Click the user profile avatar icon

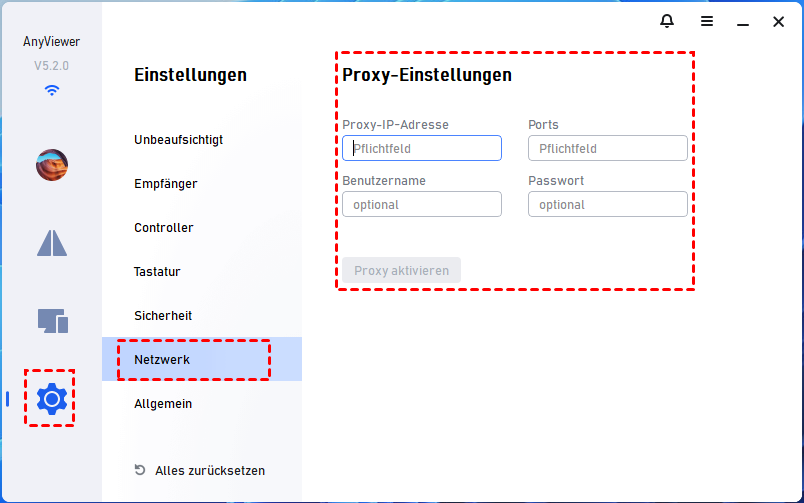click(x=52, y=164)
